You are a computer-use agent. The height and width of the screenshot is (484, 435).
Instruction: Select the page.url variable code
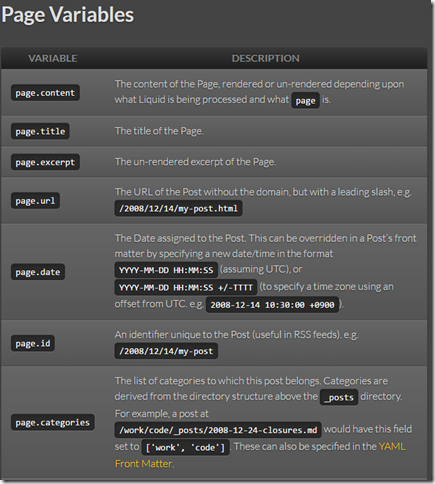tap(35, 201)
